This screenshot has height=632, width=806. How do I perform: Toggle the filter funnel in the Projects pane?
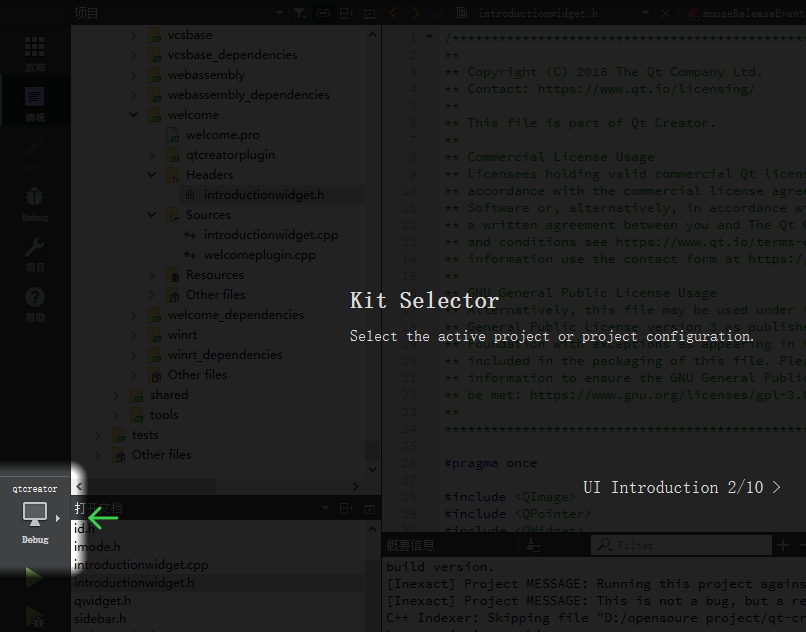pos(301,13)
